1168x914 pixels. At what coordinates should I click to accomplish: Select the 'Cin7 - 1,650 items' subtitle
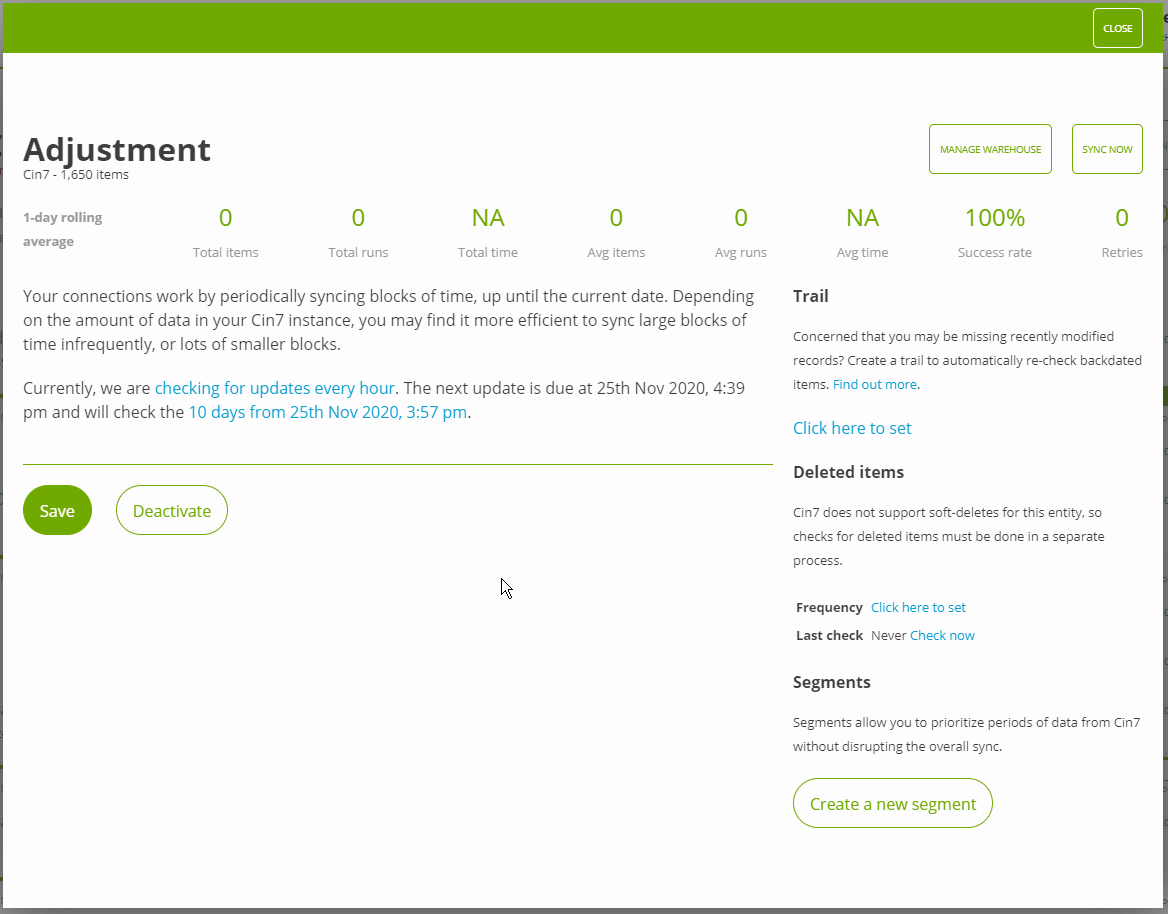[75, 174]
